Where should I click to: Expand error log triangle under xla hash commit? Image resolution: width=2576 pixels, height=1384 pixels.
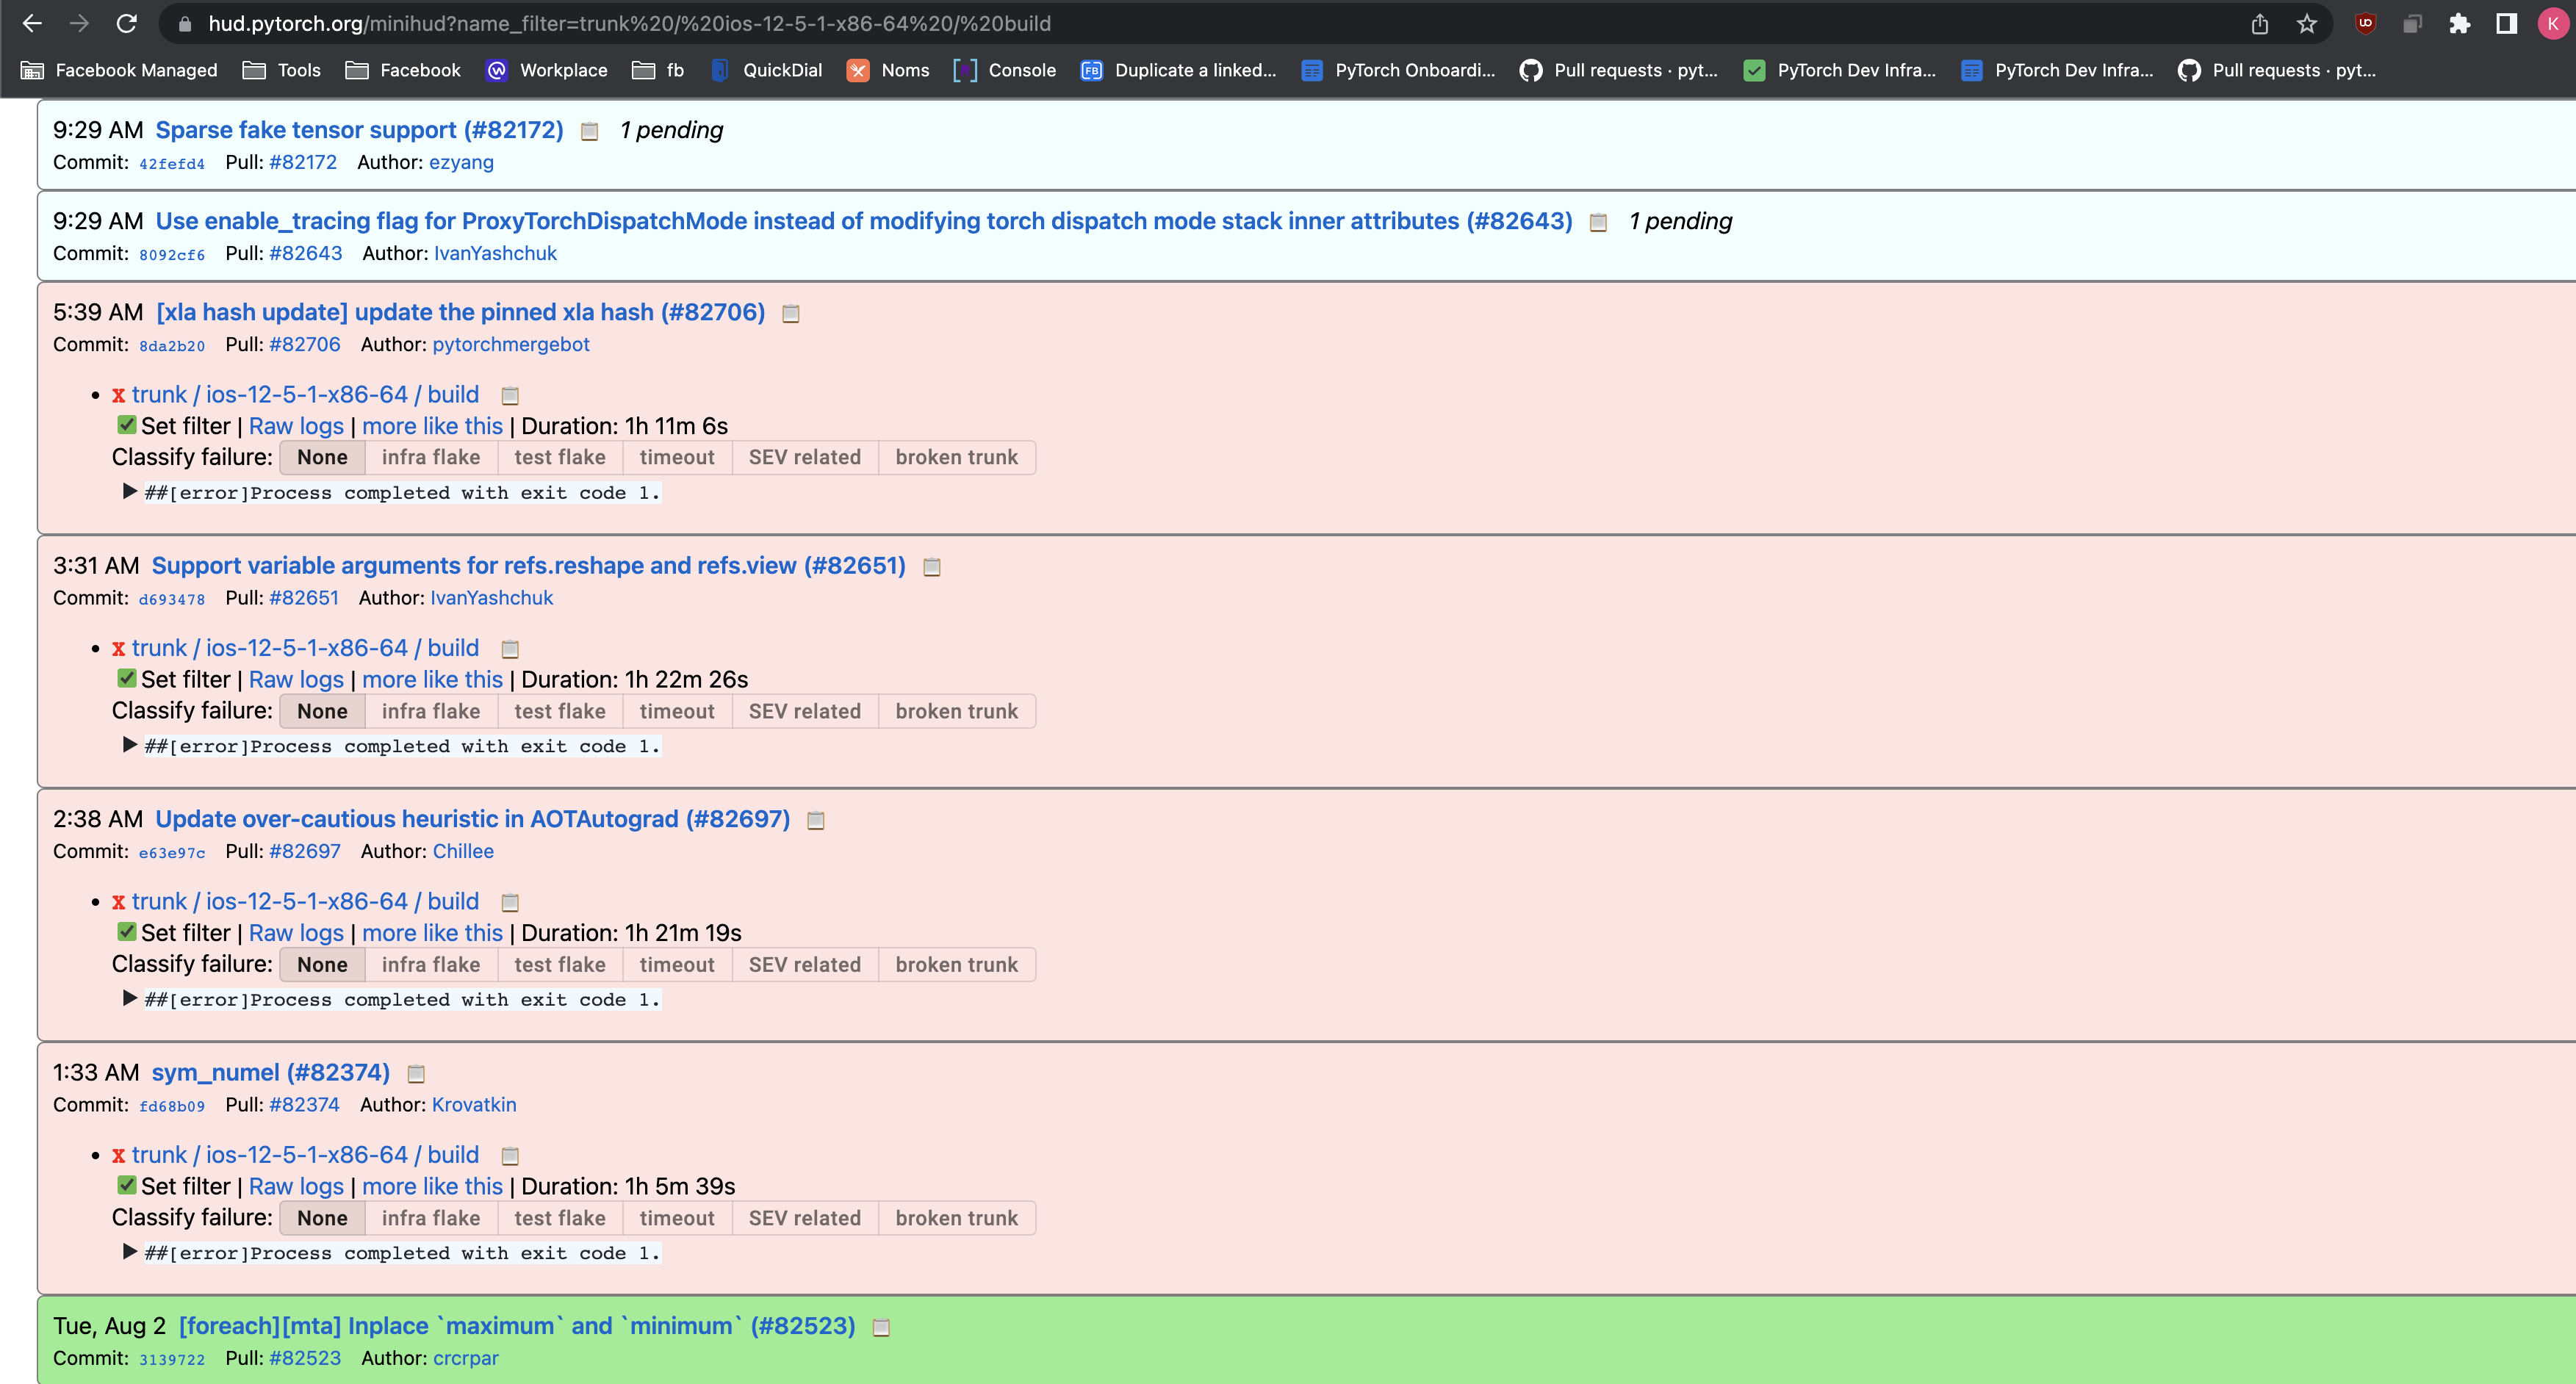tap(129, 491)
